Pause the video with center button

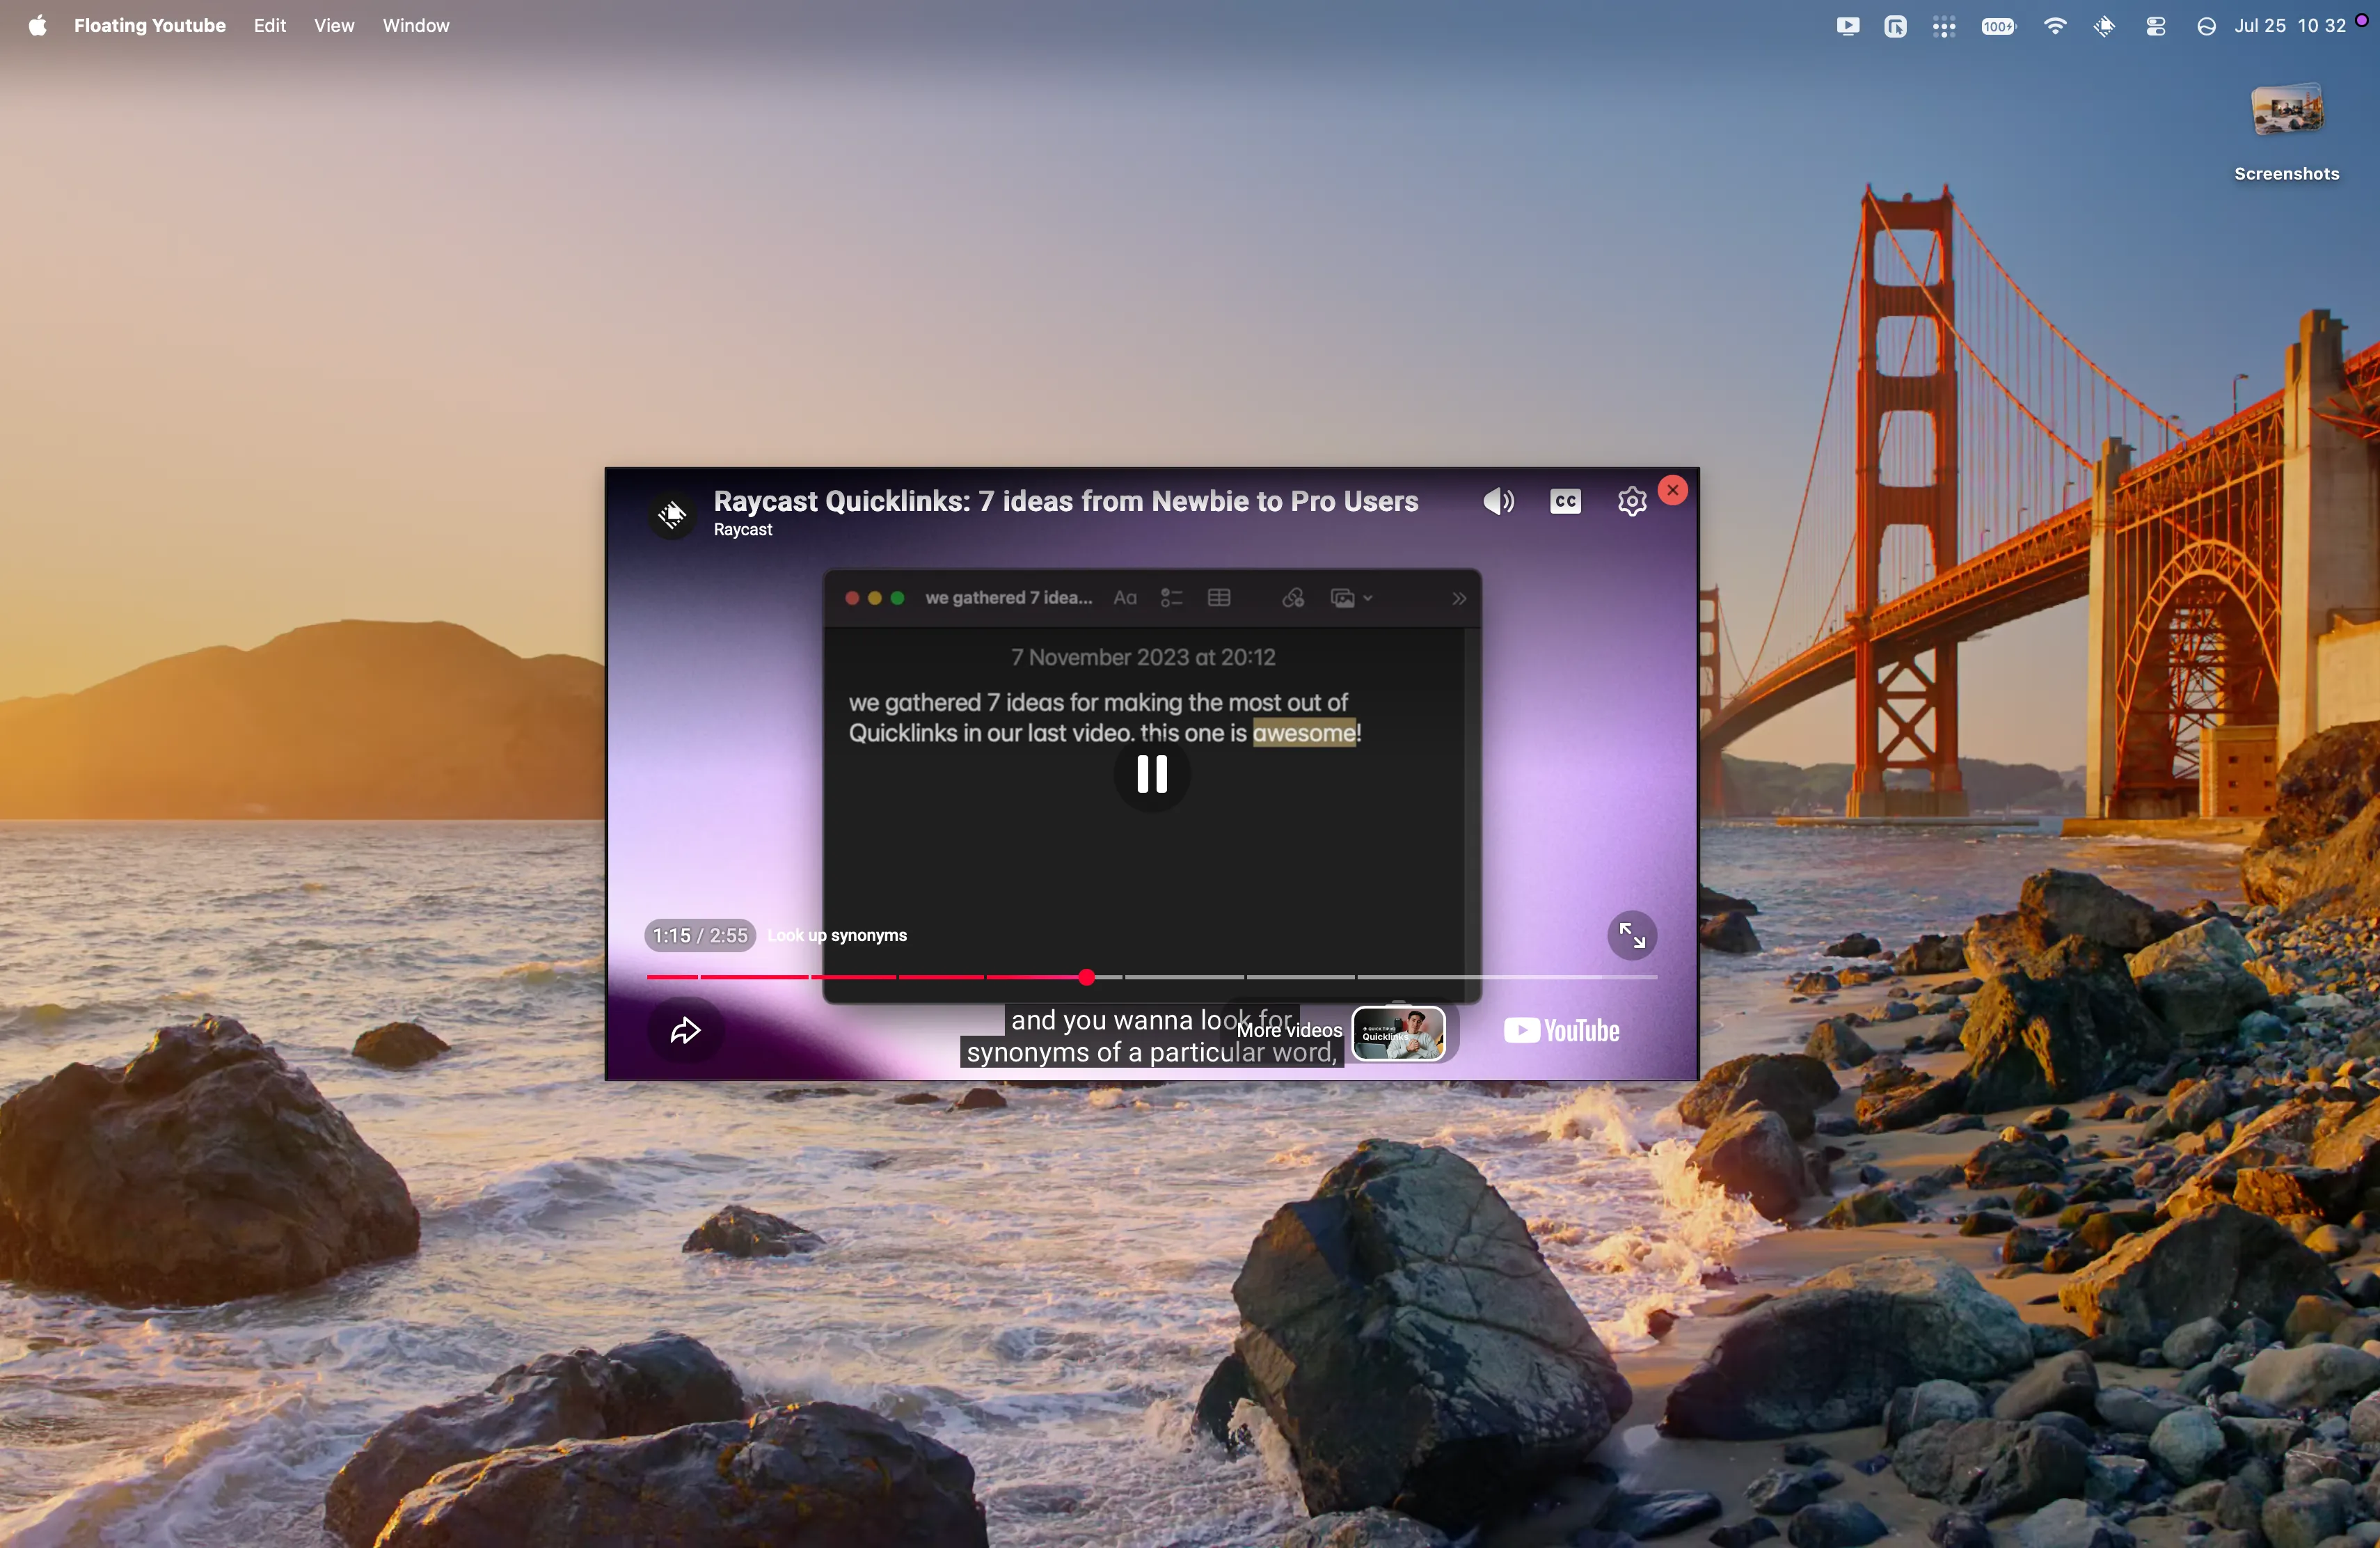coord(1152,774)
